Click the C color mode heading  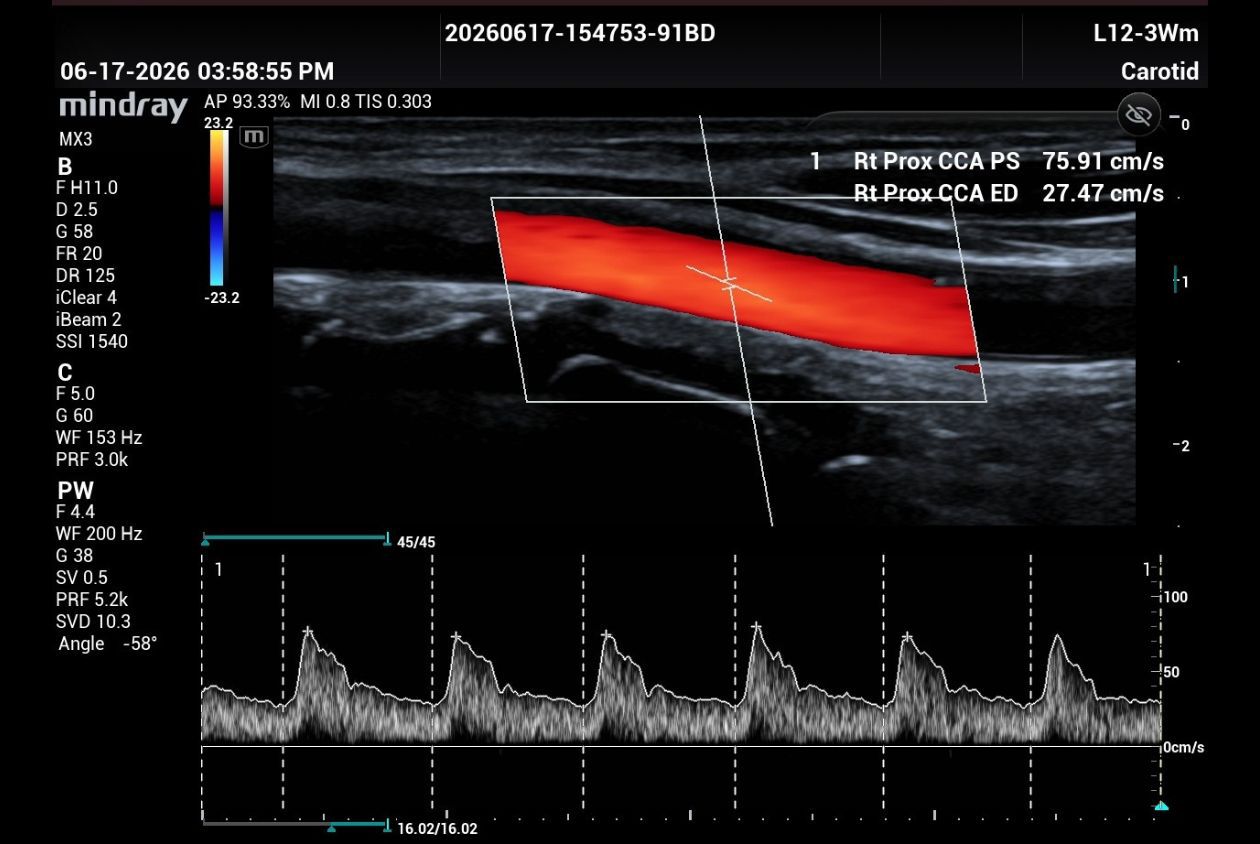[65, 373]
